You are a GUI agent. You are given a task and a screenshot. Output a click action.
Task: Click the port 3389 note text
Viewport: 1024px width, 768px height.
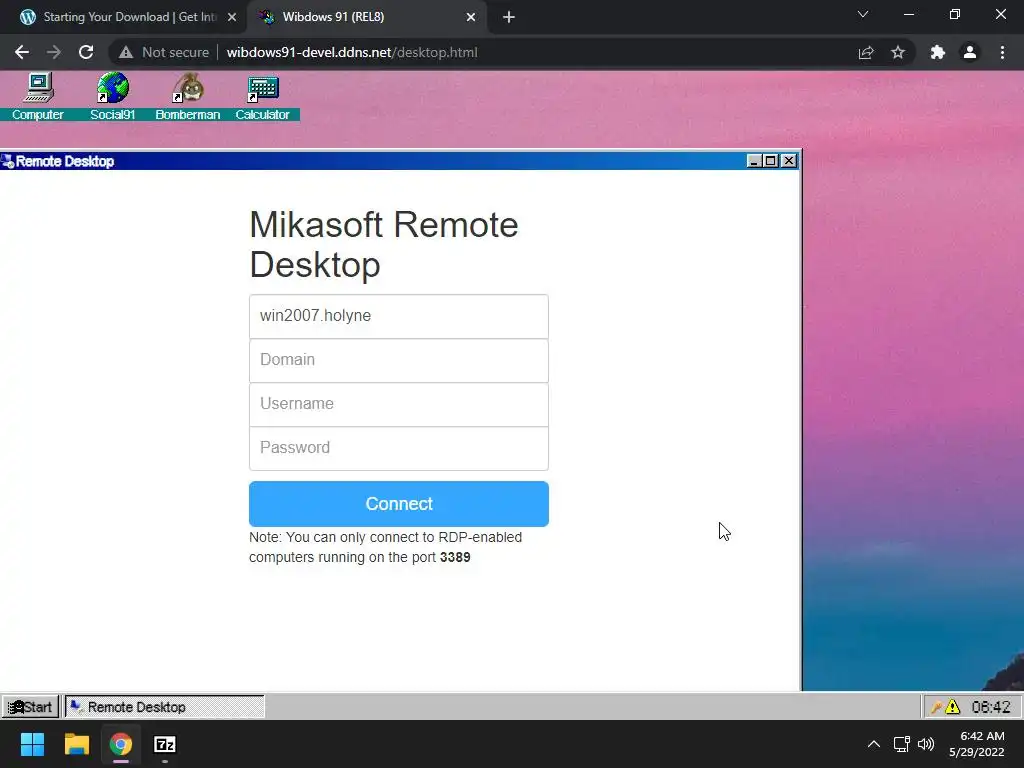385,547
